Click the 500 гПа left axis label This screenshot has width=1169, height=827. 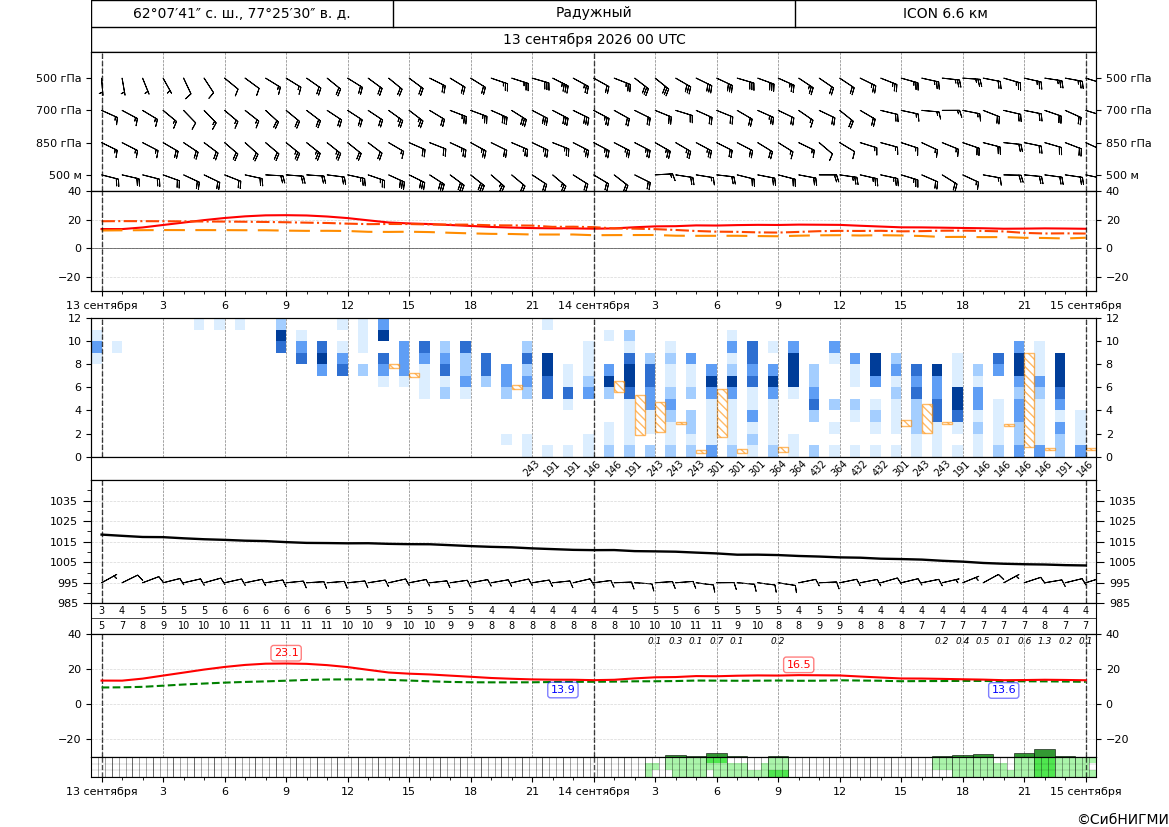pyautogui.click(x=59, y=78)
